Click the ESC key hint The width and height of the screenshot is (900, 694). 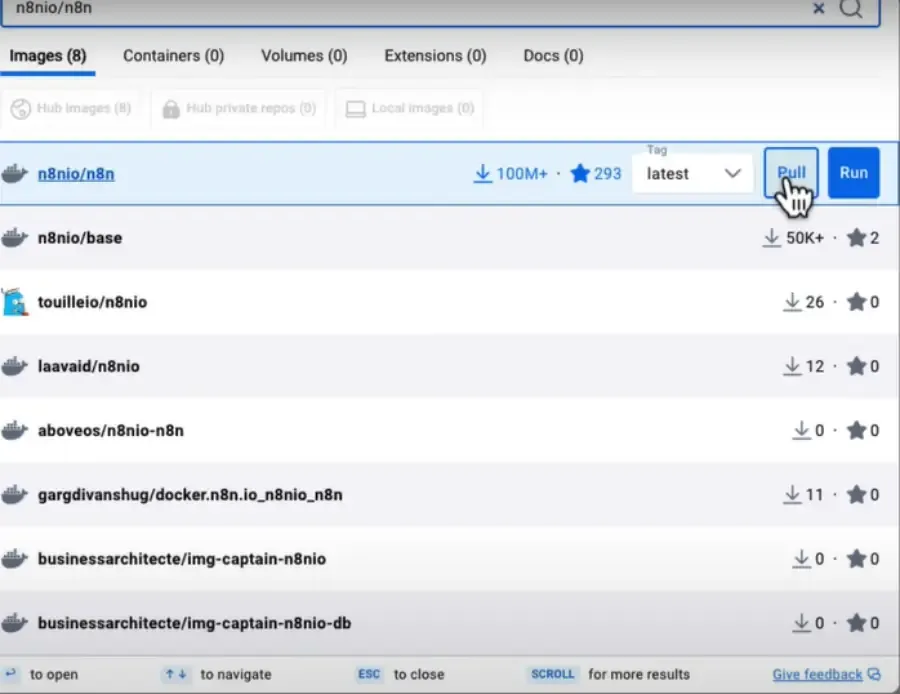[x=368, y=674]
